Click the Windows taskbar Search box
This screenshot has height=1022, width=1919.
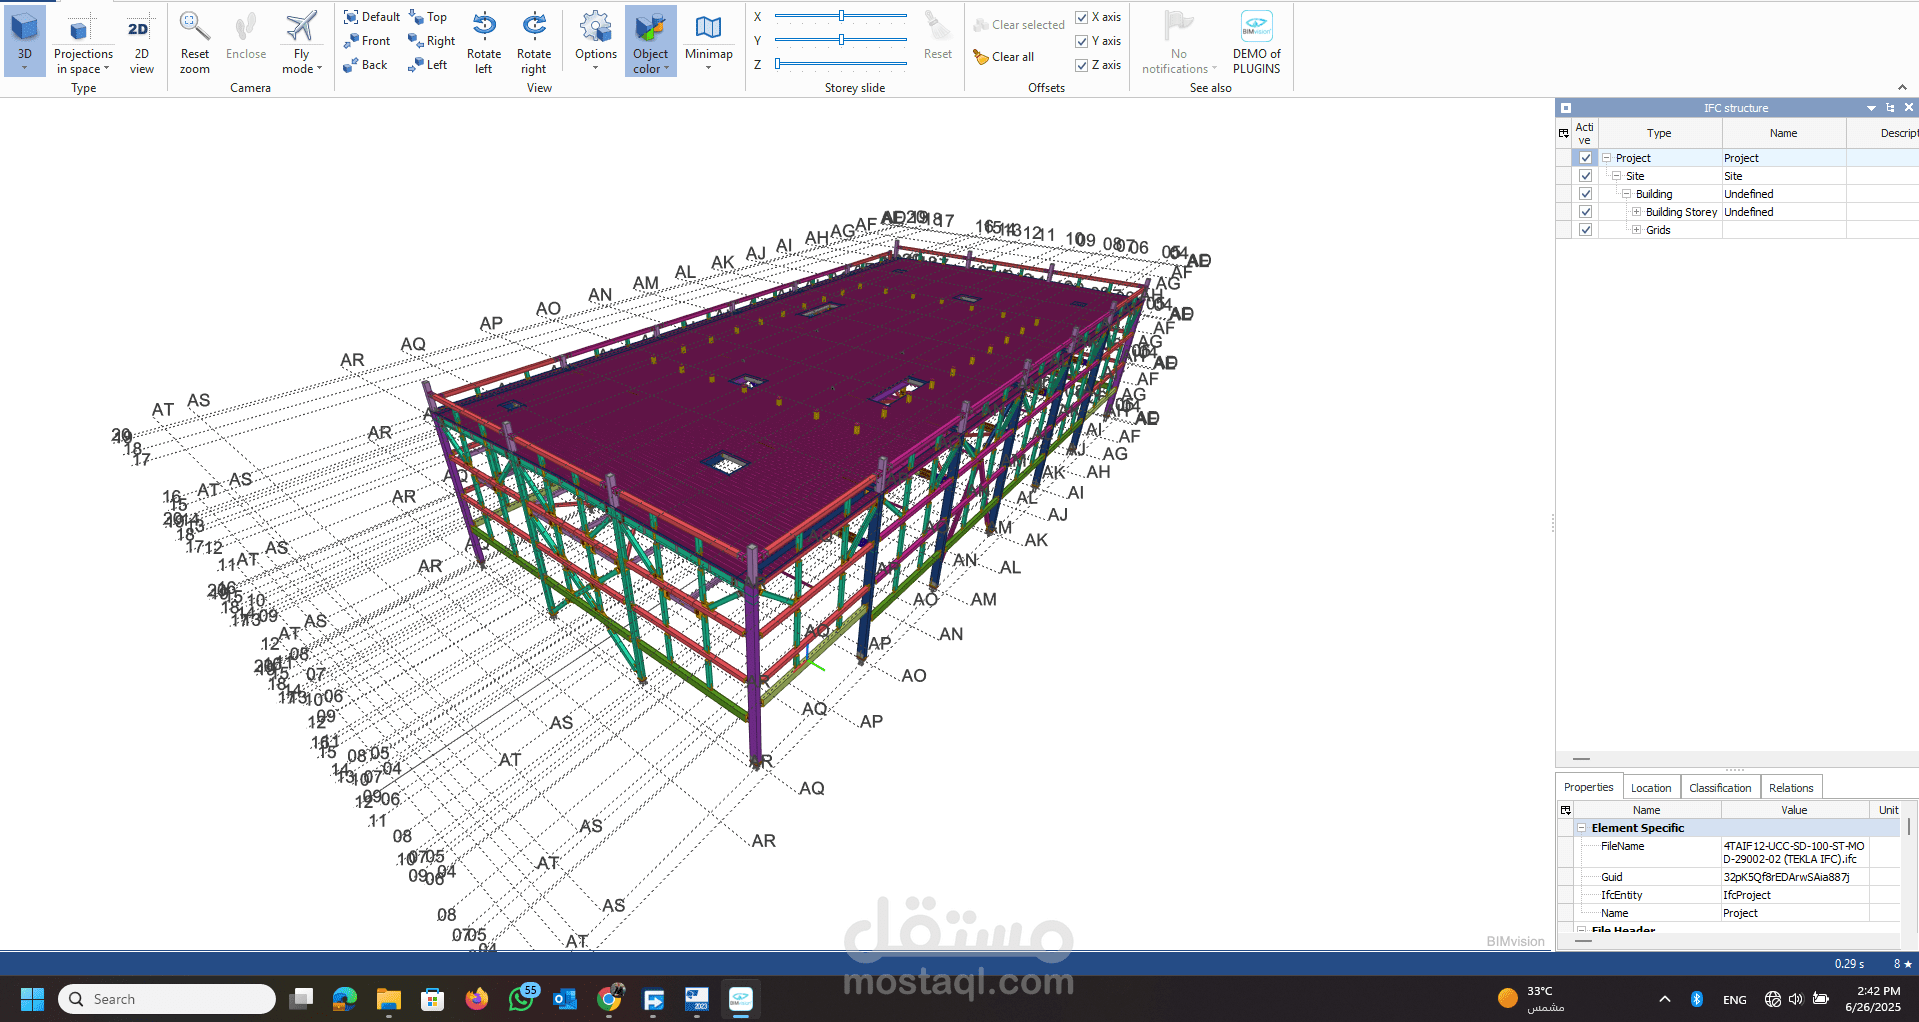point(167,999)
